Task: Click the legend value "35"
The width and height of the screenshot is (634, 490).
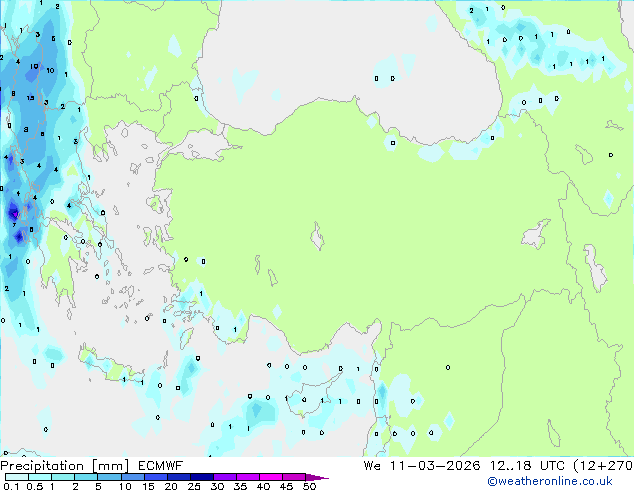Action: tap(241, 486)
